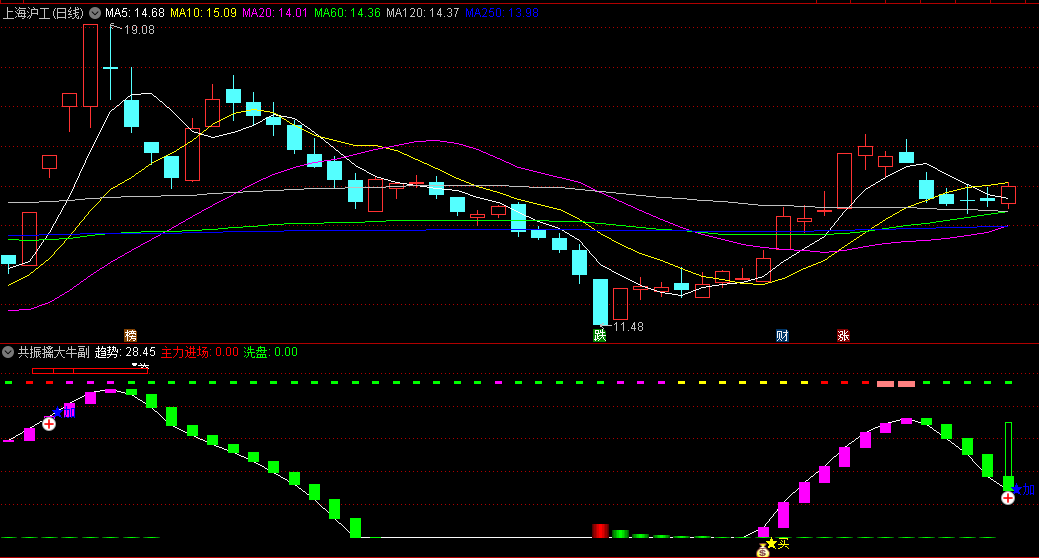Select the red 主力进场: 0.00 value
The width and height of the screenshot is (1039, 558).
coord(199,352)
